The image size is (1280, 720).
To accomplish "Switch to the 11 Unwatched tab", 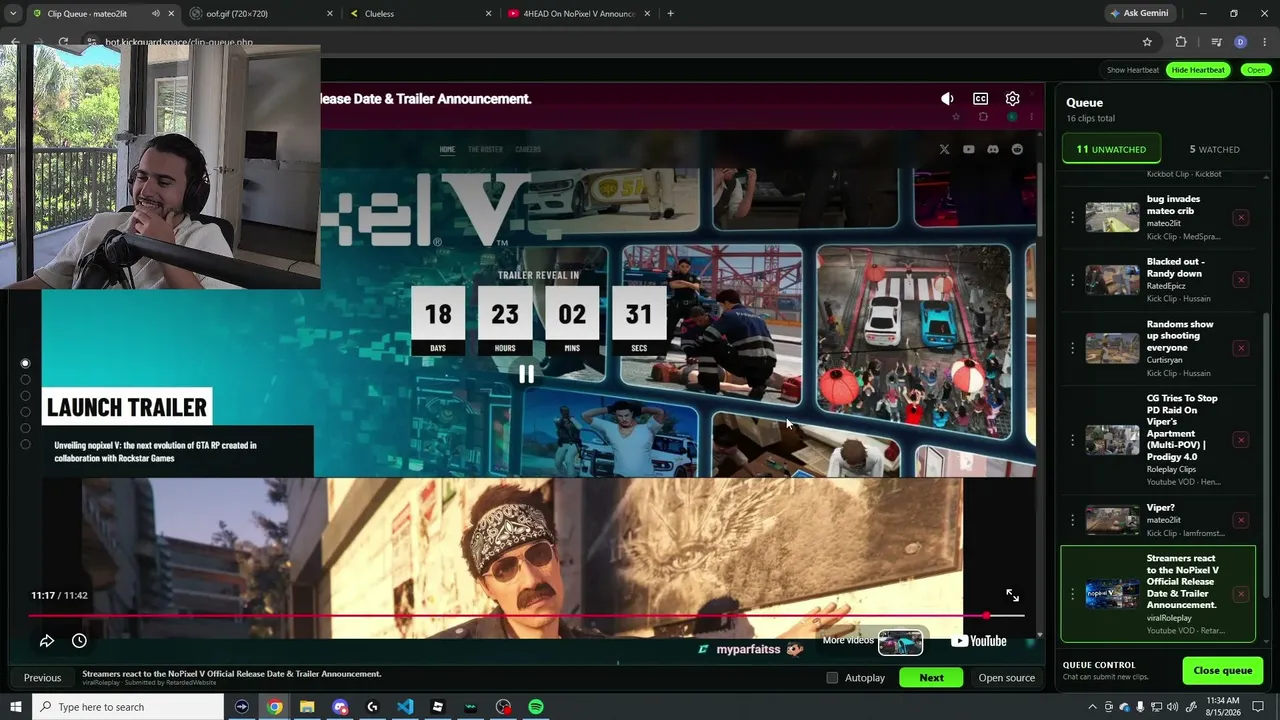I will (x=1111, y=149).
